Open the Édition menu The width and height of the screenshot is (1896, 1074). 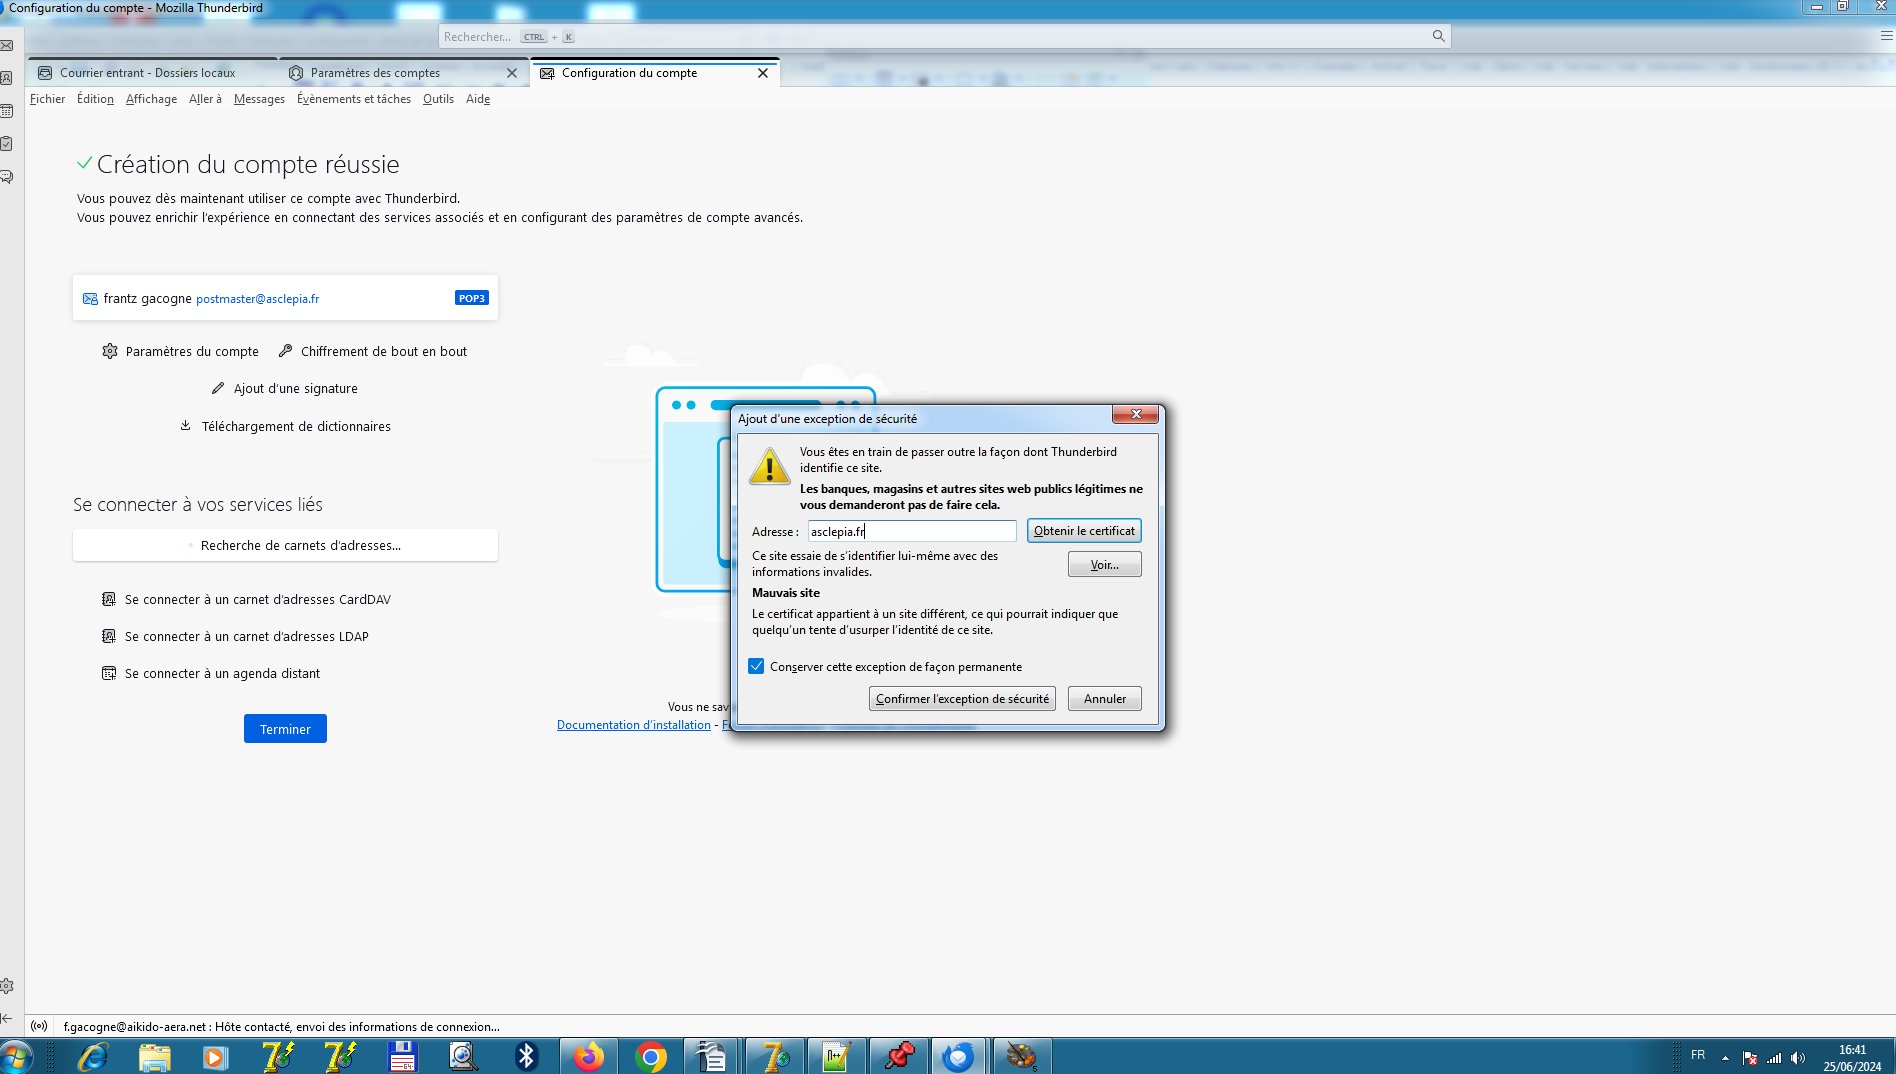tap(95, 99)
